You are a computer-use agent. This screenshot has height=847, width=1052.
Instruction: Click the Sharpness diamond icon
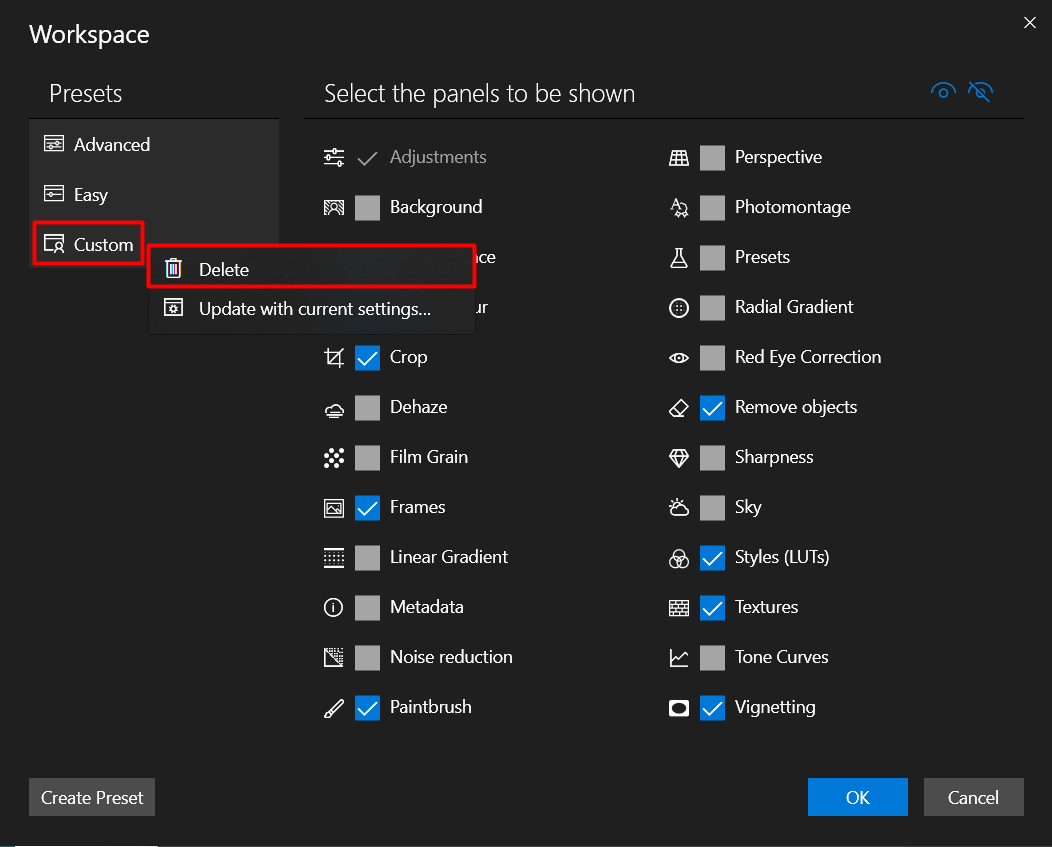tap(679, 458)
